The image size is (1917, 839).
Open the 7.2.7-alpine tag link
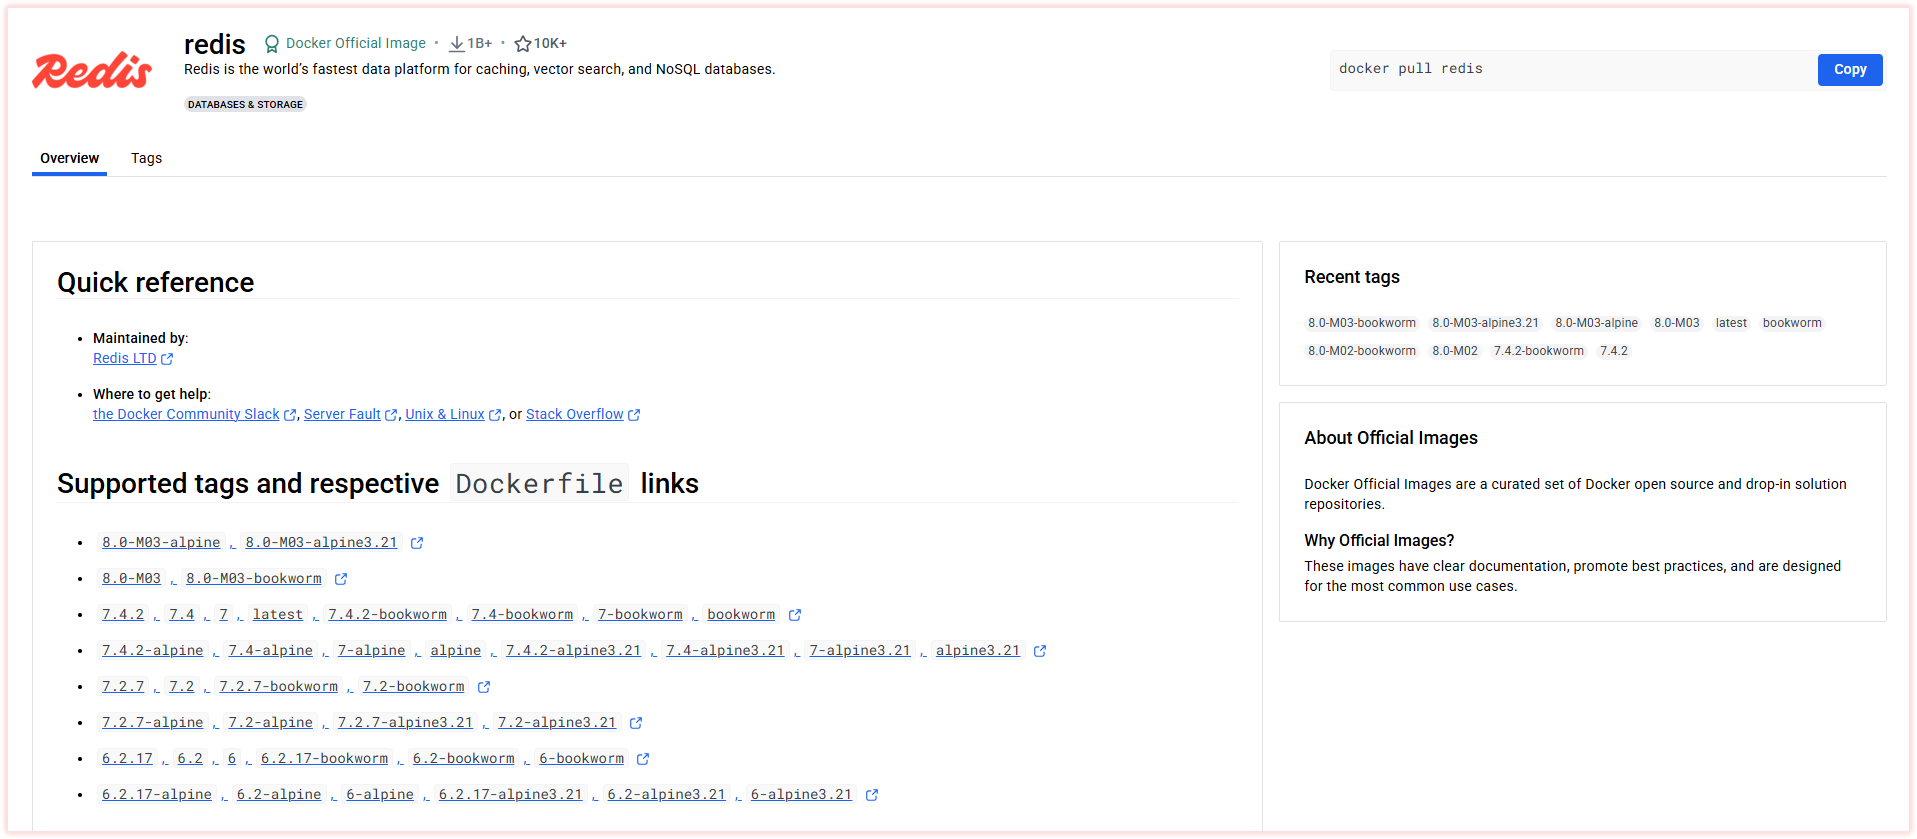pos(153,722)
